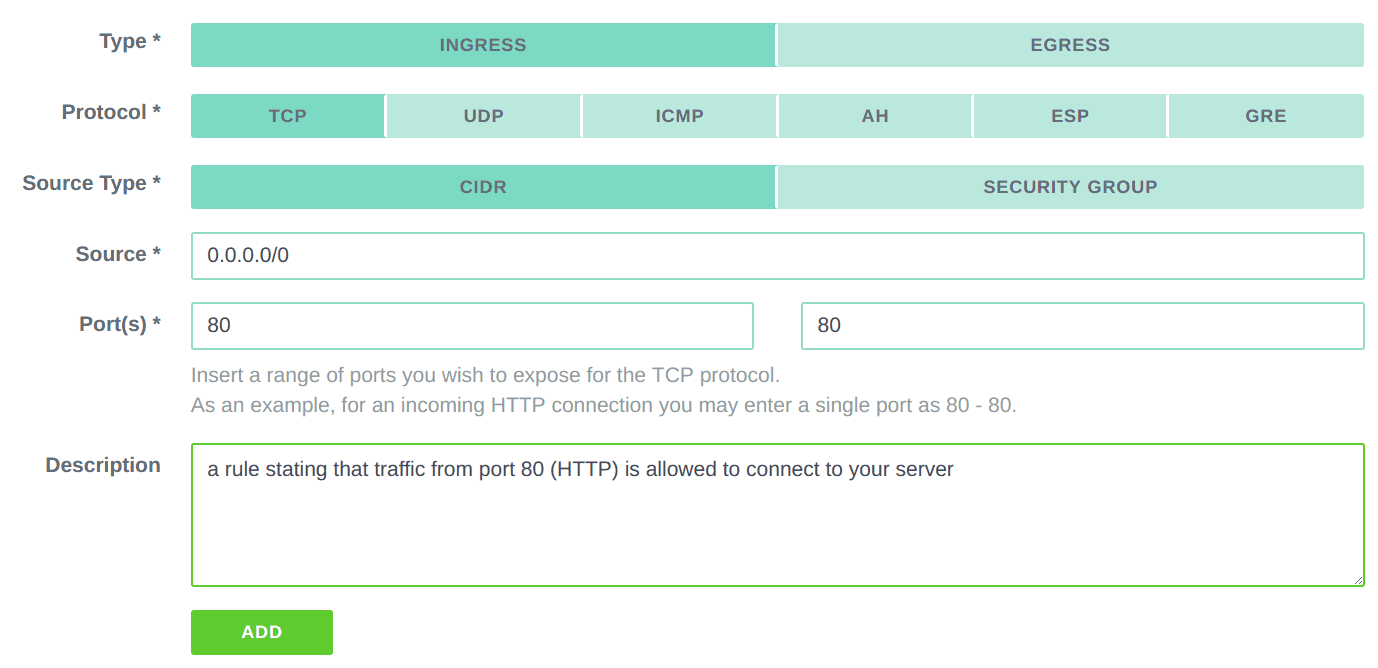The image size is (1378, 668).
Task: Select the INGRESS rule type
Action: (x=483, y=45)
